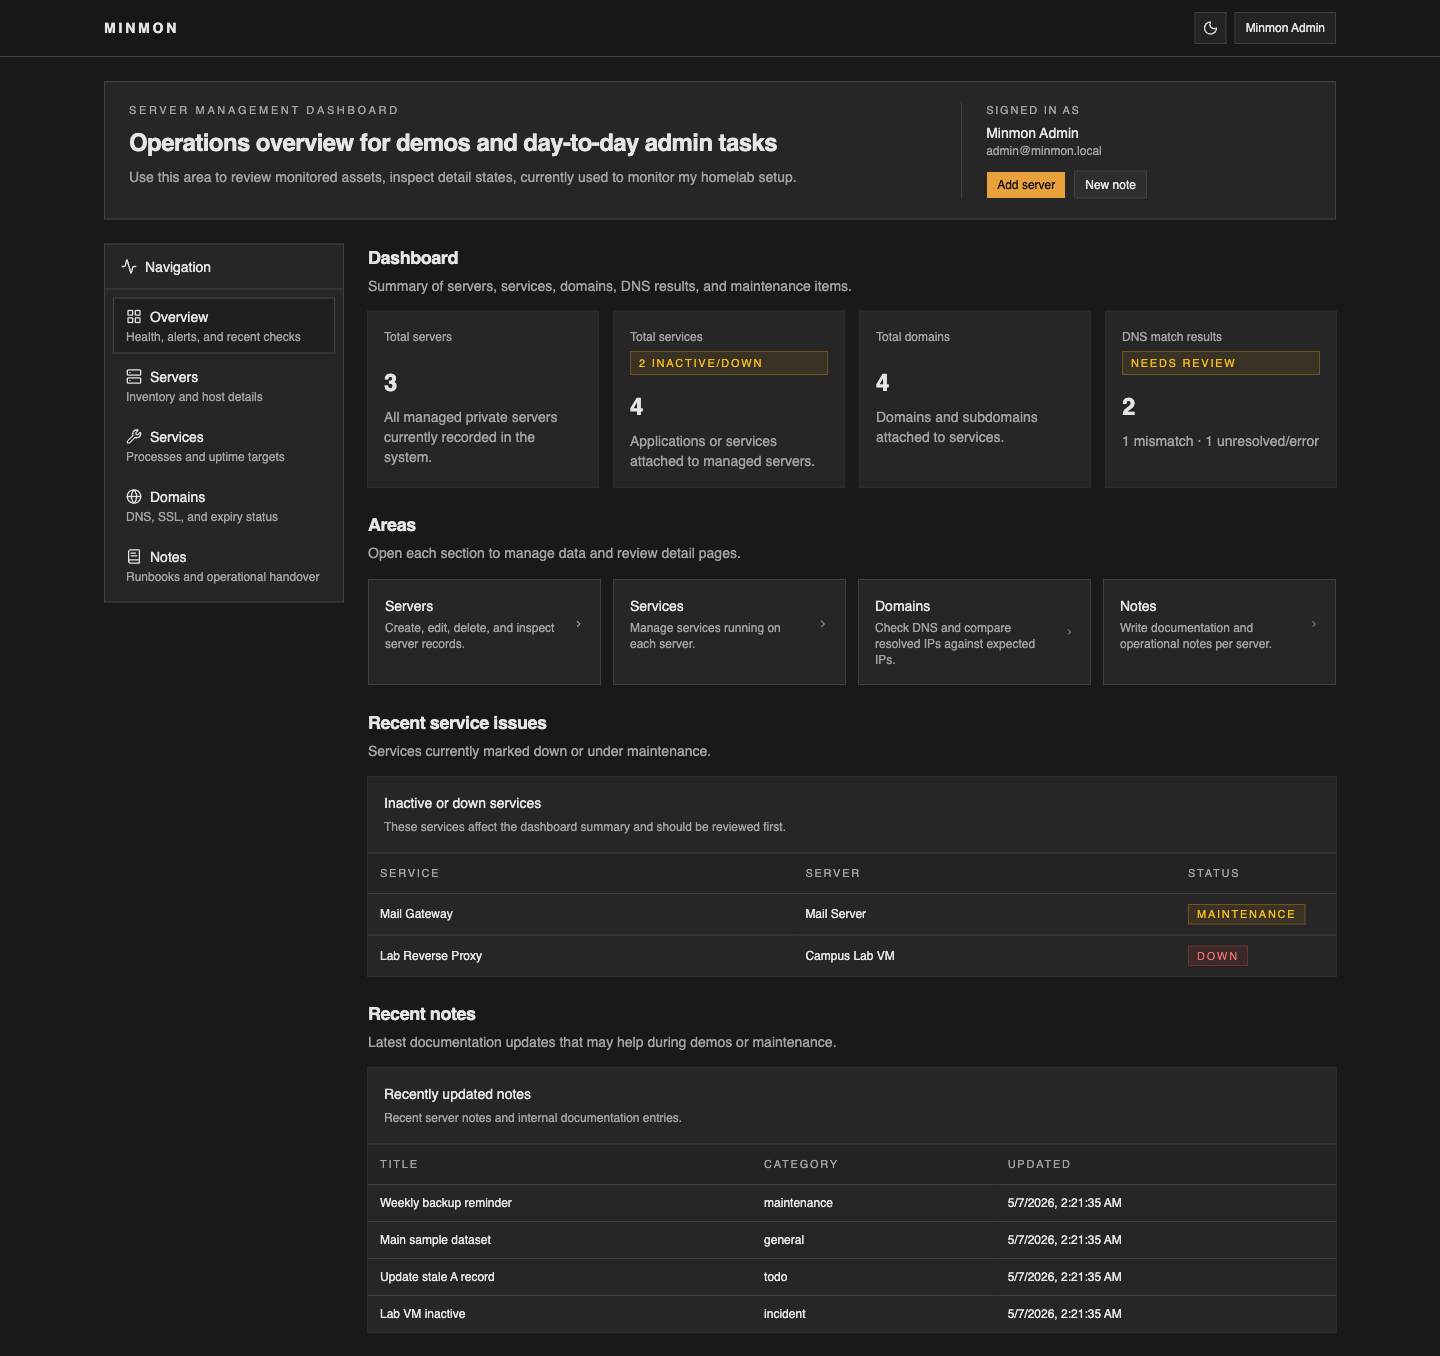Click the 1 mismatch · 1 unresolved/error text
1440x1356 pixels.
click(1220, 441)
